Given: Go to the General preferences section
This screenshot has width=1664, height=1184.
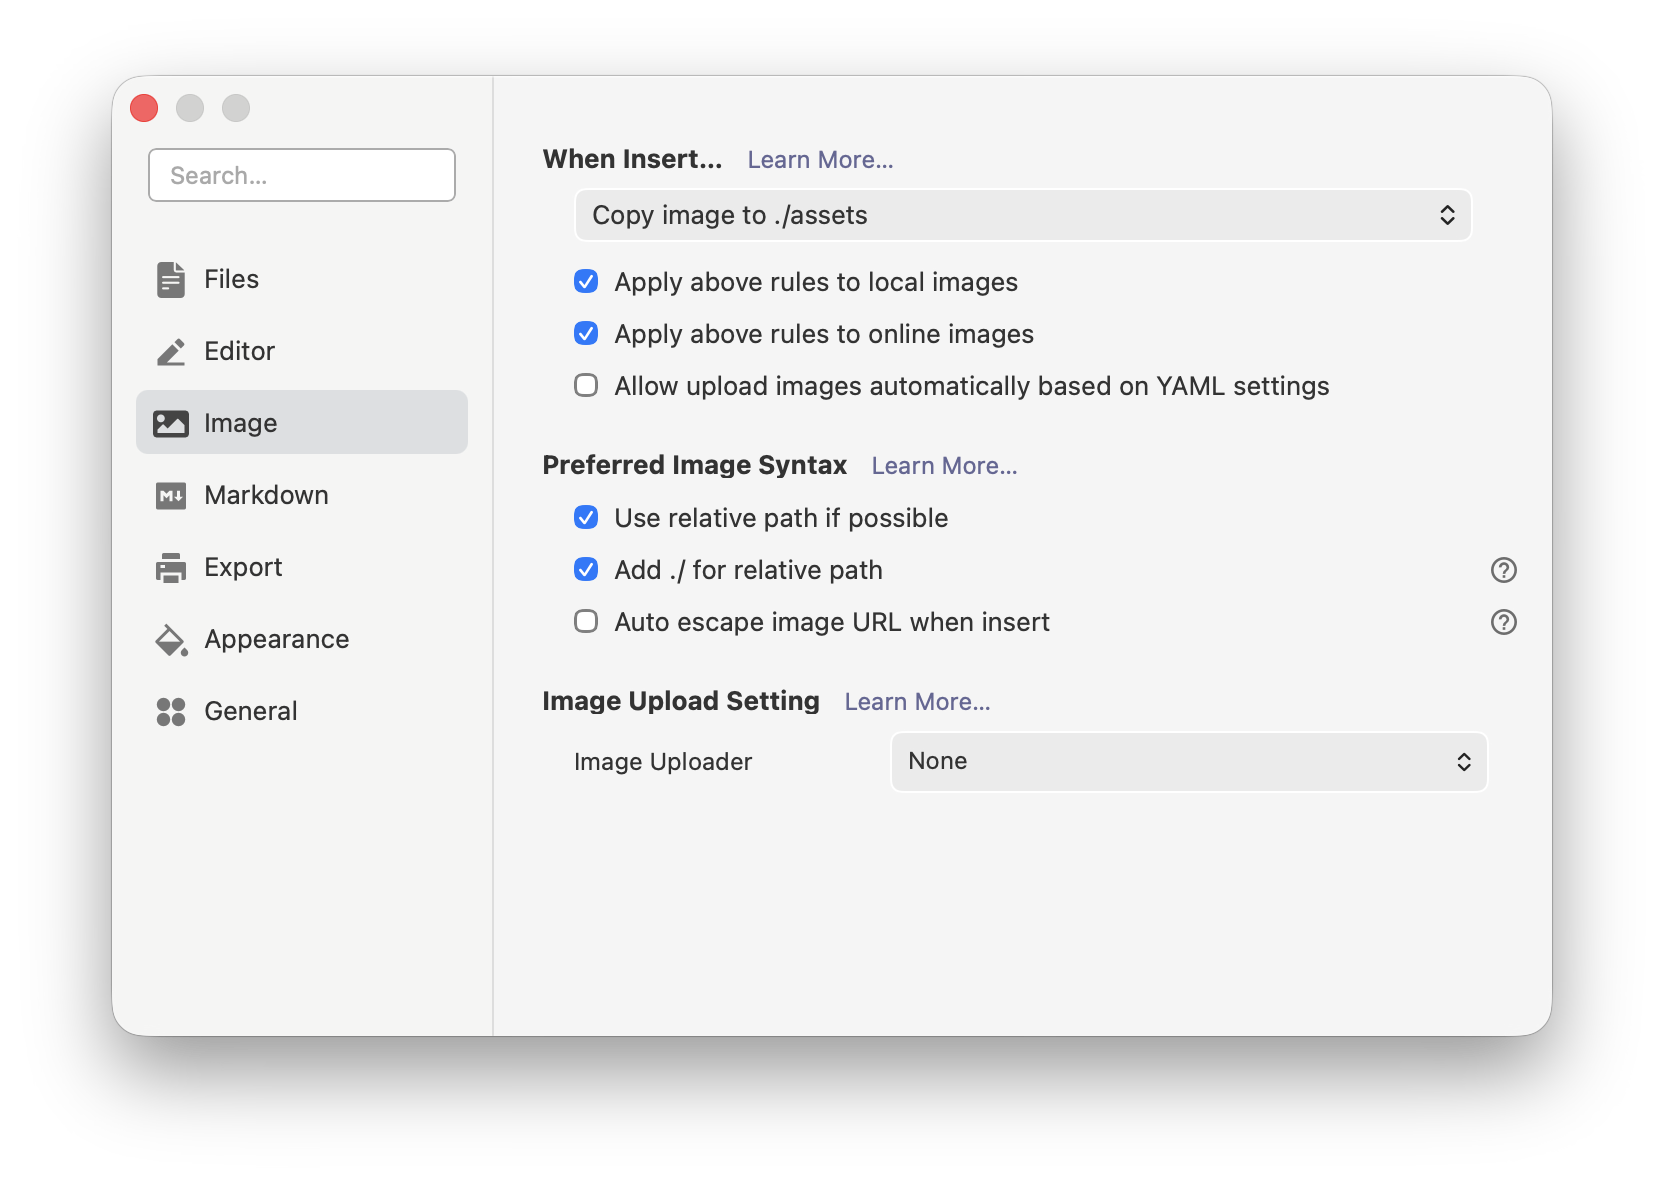Looking at the screenshot, I should (250, 711).
